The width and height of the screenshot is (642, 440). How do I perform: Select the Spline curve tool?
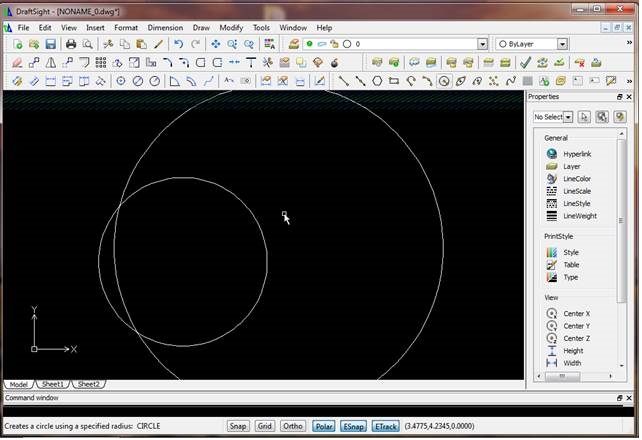pos(511,81)
